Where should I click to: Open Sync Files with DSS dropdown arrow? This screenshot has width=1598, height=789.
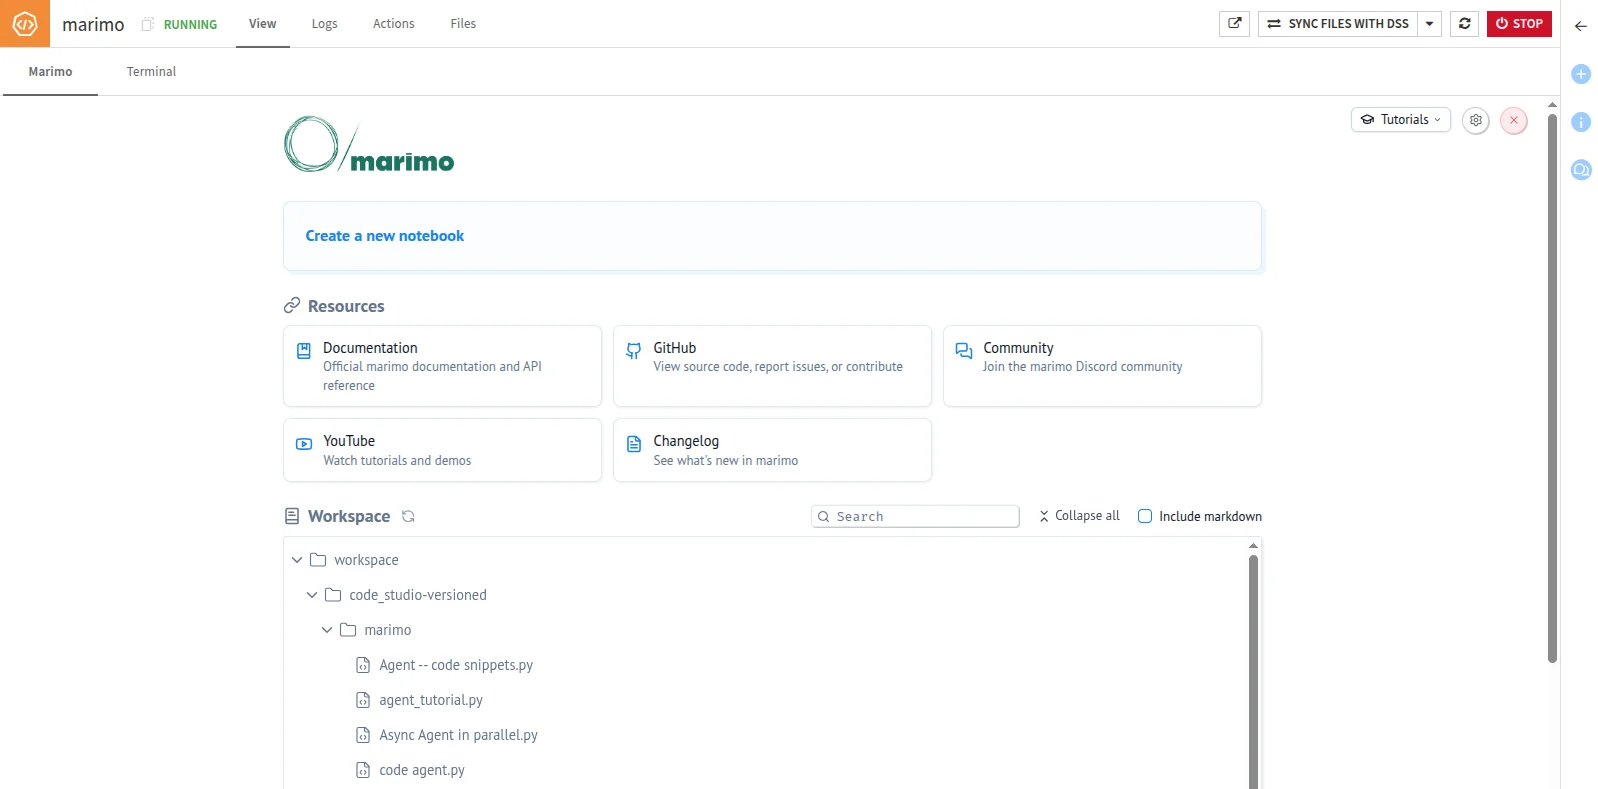coord(1429,24)
